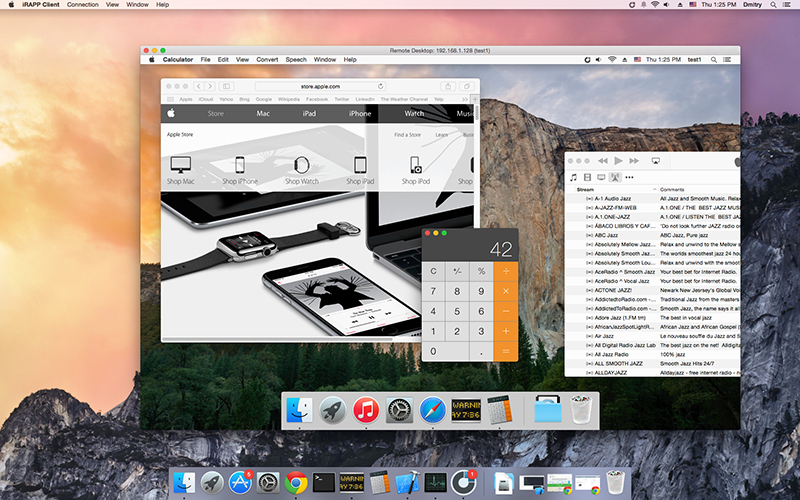This screenshot has height=500, width=800.
Task: Open the more (…) media menu in iTunes
Action: (630, 178)
